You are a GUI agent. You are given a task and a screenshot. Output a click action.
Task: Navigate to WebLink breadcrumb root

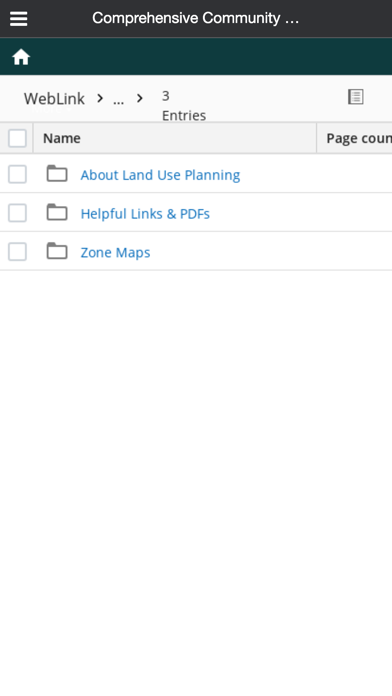54,99
